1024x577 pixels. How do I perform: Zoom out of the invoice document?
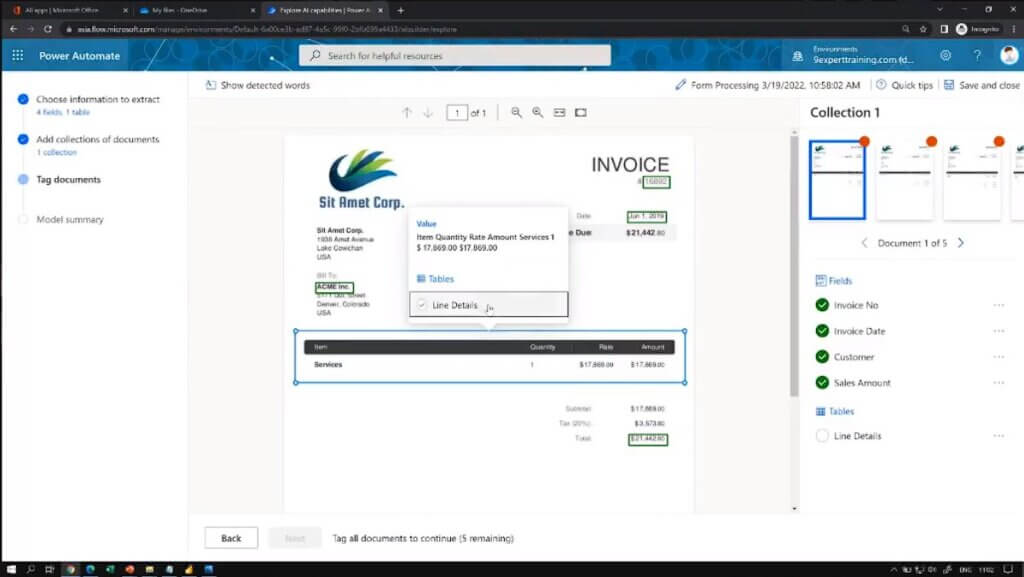point(516,112)
